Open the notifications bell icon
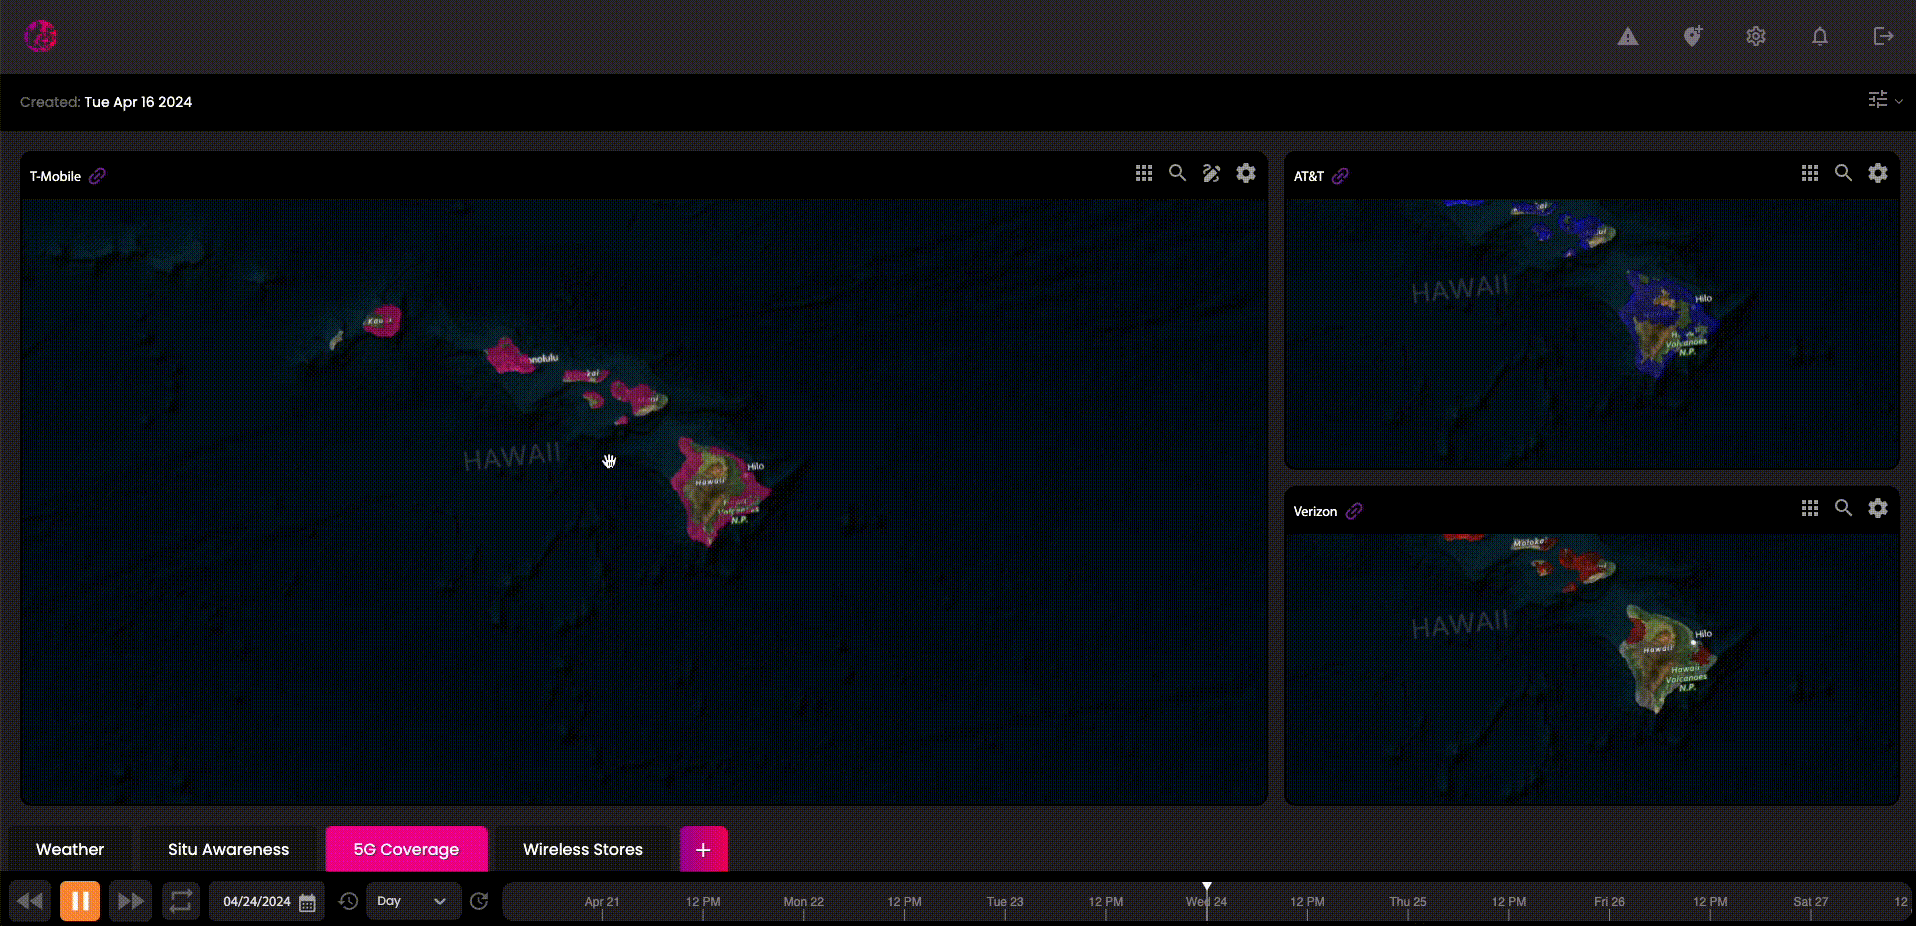The image size is (1916, 926). (1820, 36)
